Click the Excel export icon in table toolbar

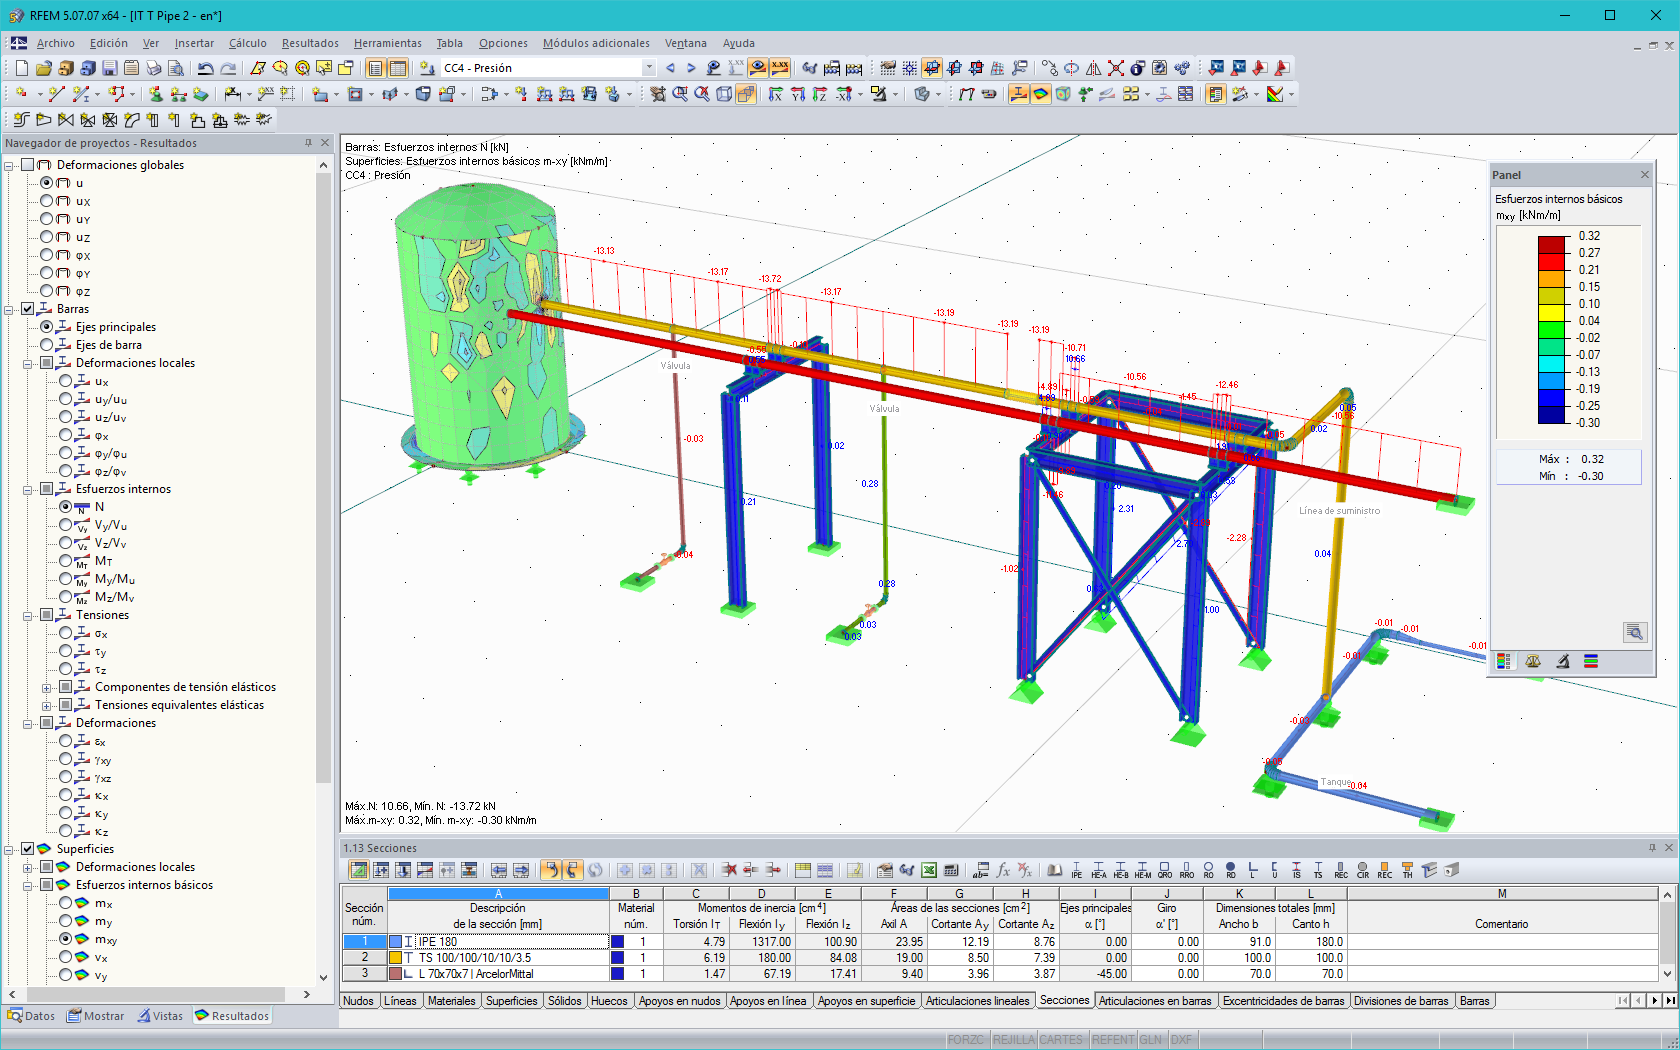[x=929, y=870]
